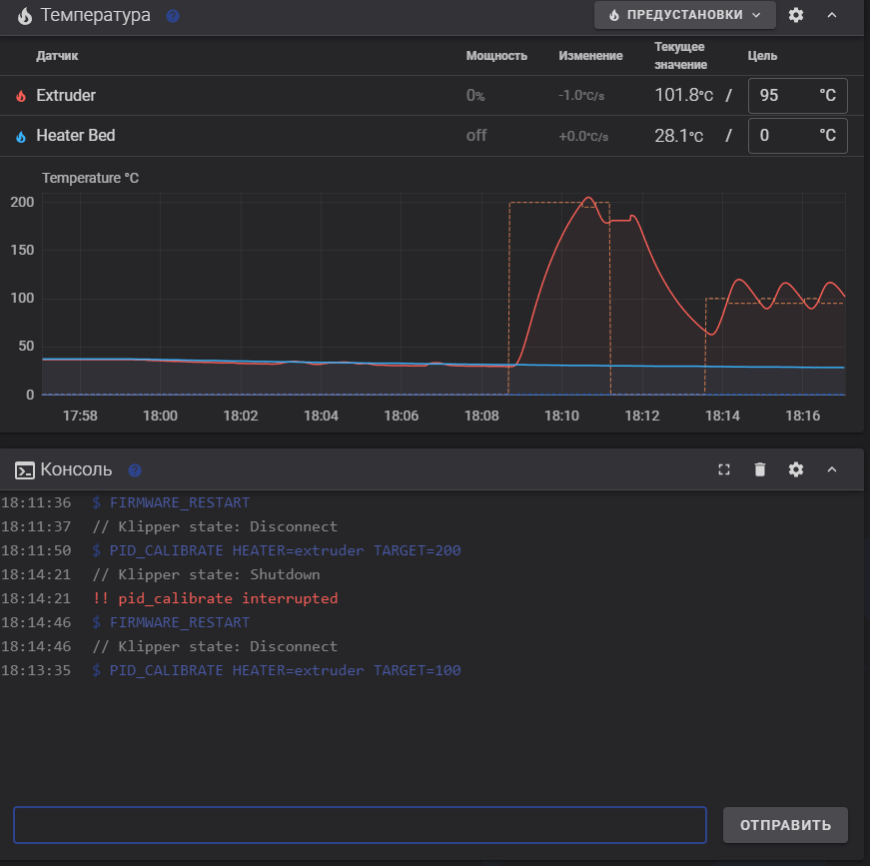870x866 pixels.
Task: Open the Консоль help question mark
Action: [x=134, y=470]
